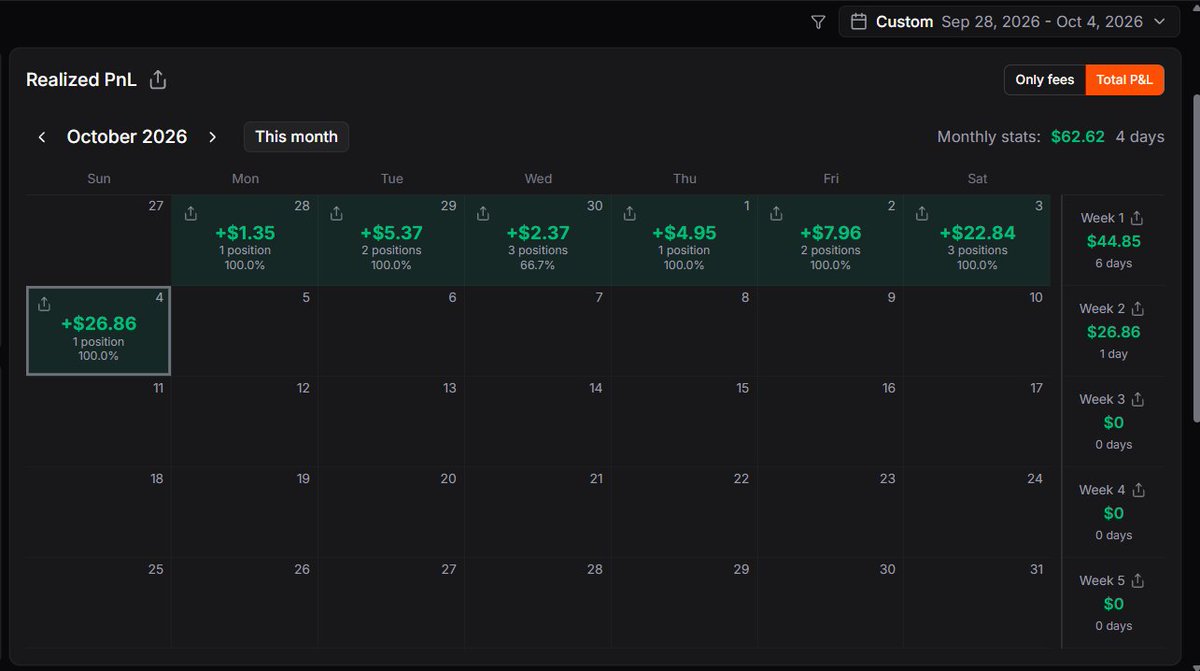
Task: Select the +$26.86 day cell
Action: pyautogui.click(x=98, y=331)
